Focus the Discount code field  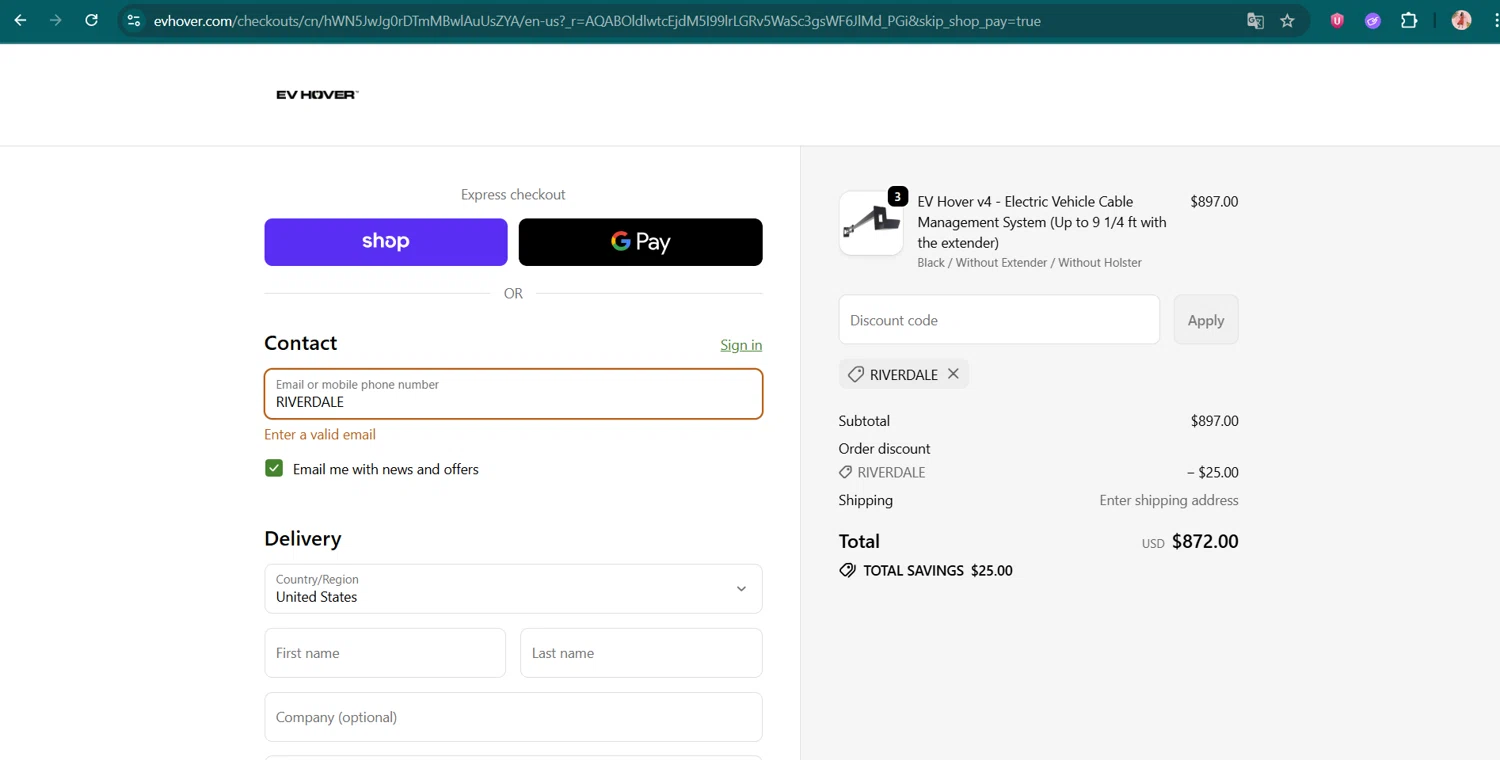(999, 320)
